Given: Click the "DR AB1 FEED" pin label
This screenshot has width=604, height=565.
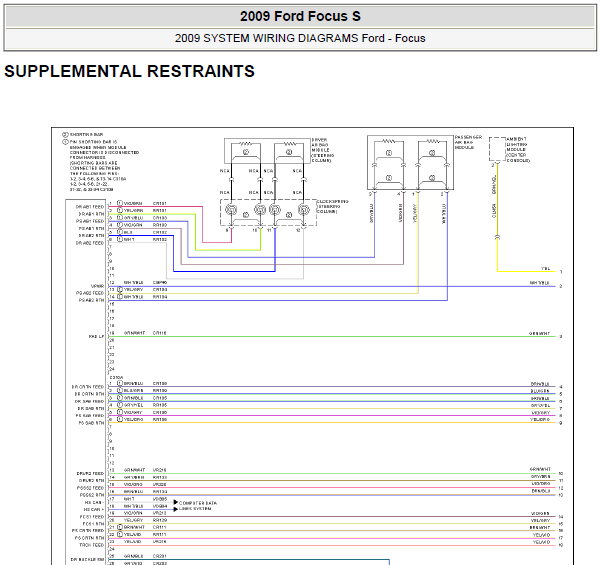Looking at the screenshot, I should (90, 207).
